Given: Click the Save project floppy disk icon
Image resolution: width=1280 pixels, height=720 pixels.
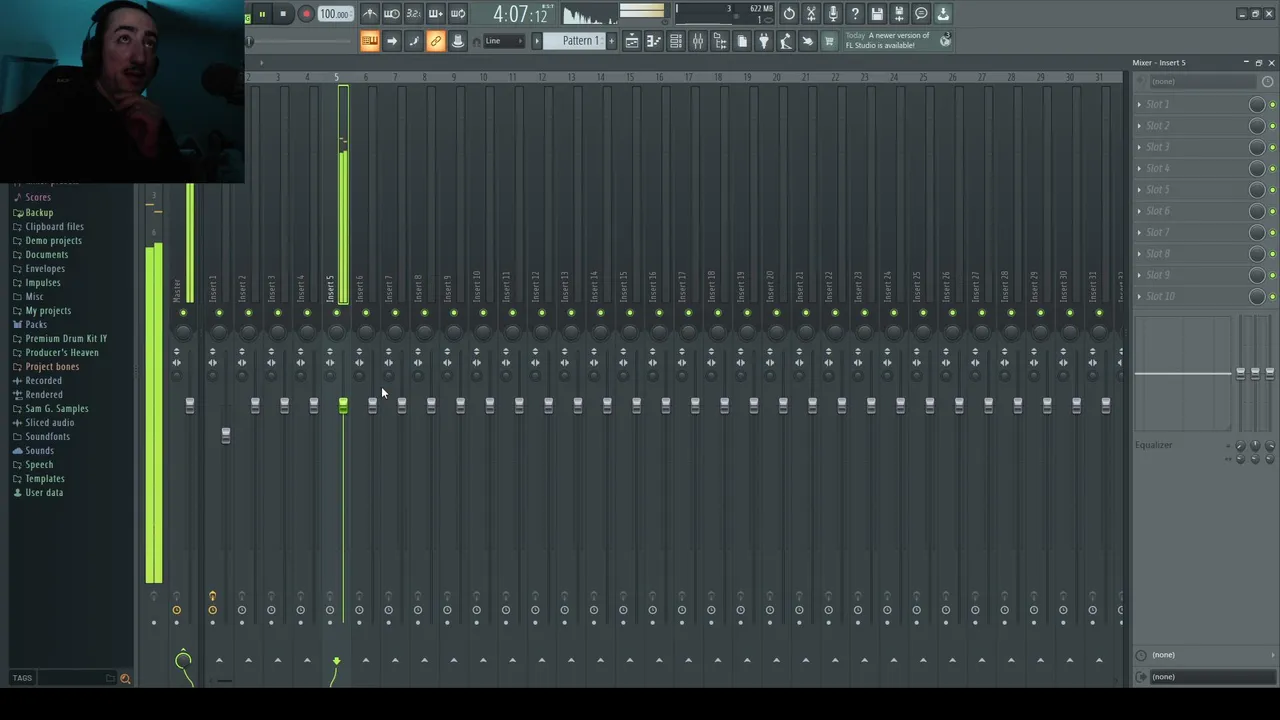Looking at the screenshot, I should [x=877, y=14].
